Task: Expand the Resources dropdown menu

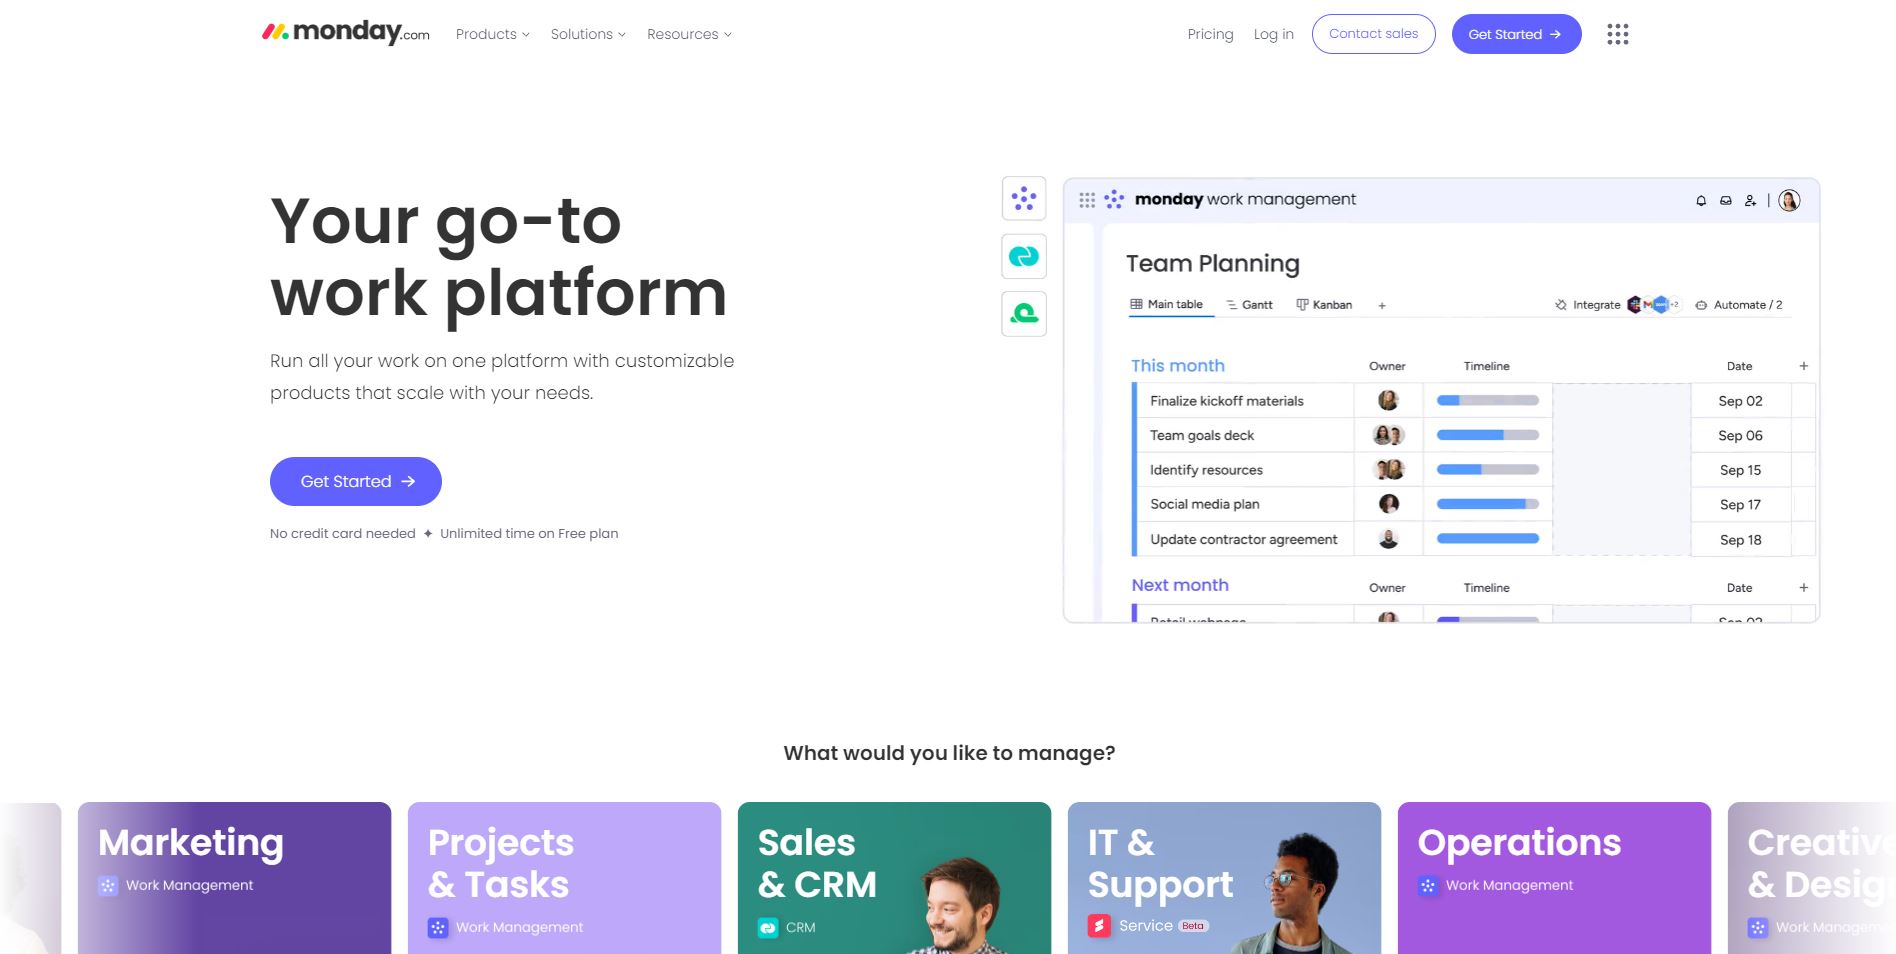Action: 689,34
